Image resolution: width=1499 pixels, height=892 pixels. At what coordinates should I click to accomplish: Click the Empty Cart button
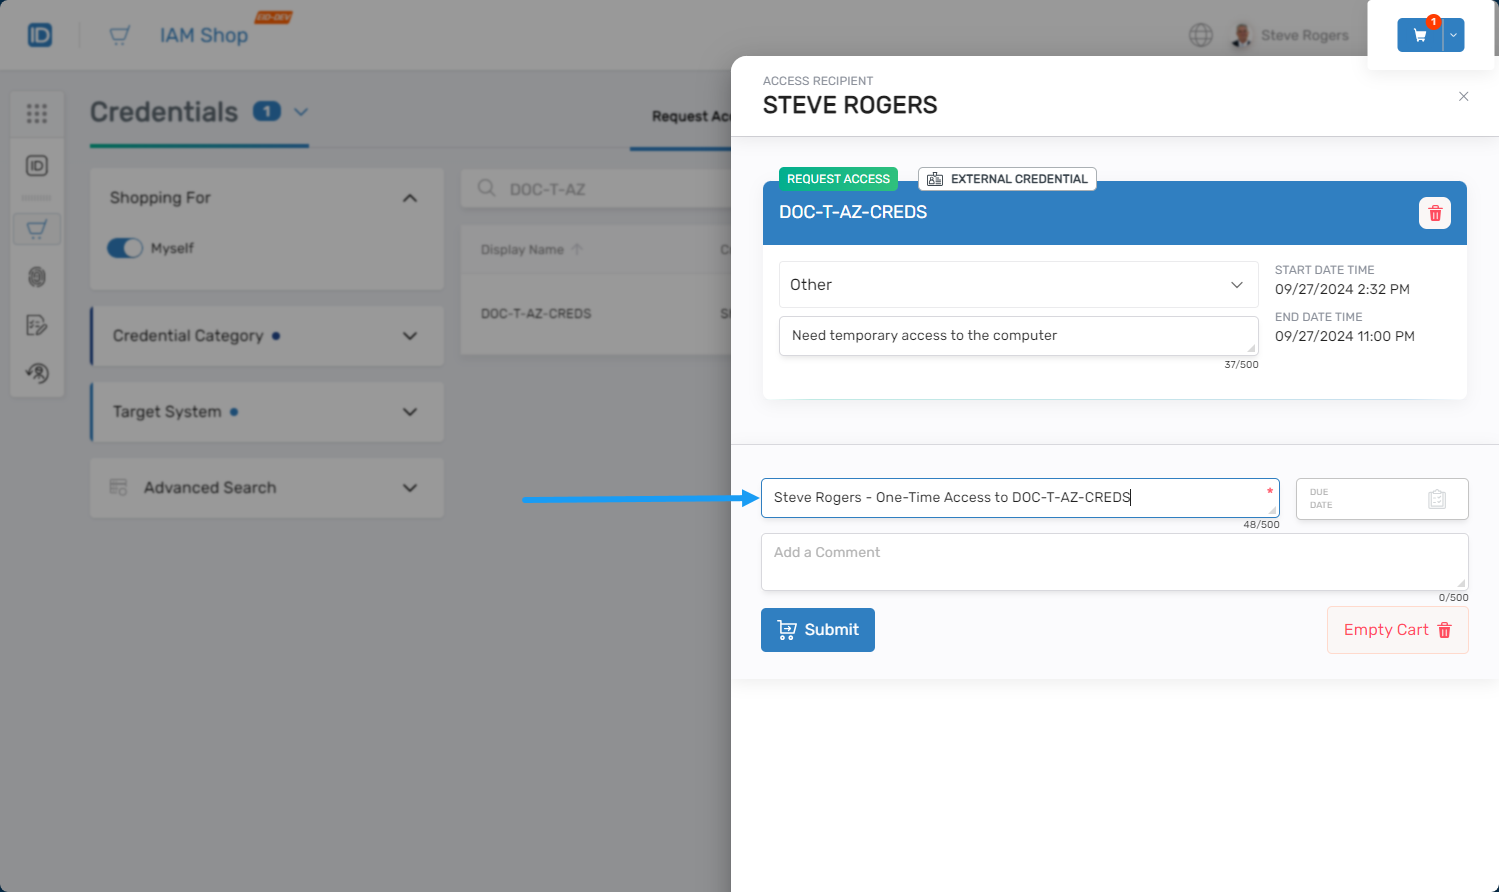[1396, 630]
